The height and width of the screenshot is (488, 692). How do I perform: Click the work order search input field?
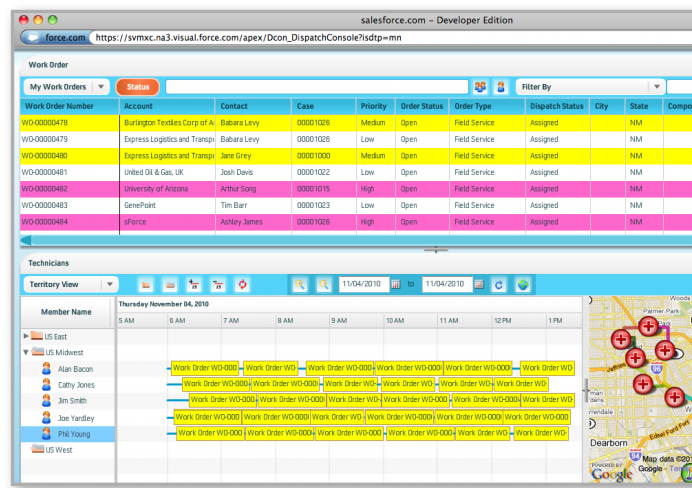(x=317, y=87)
